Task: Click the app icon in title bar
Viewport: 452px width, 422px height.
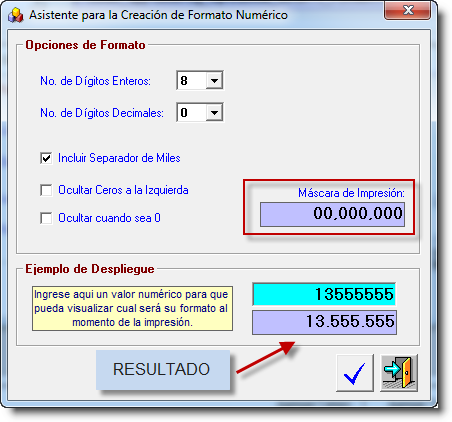Action: (x=16, y=15)
